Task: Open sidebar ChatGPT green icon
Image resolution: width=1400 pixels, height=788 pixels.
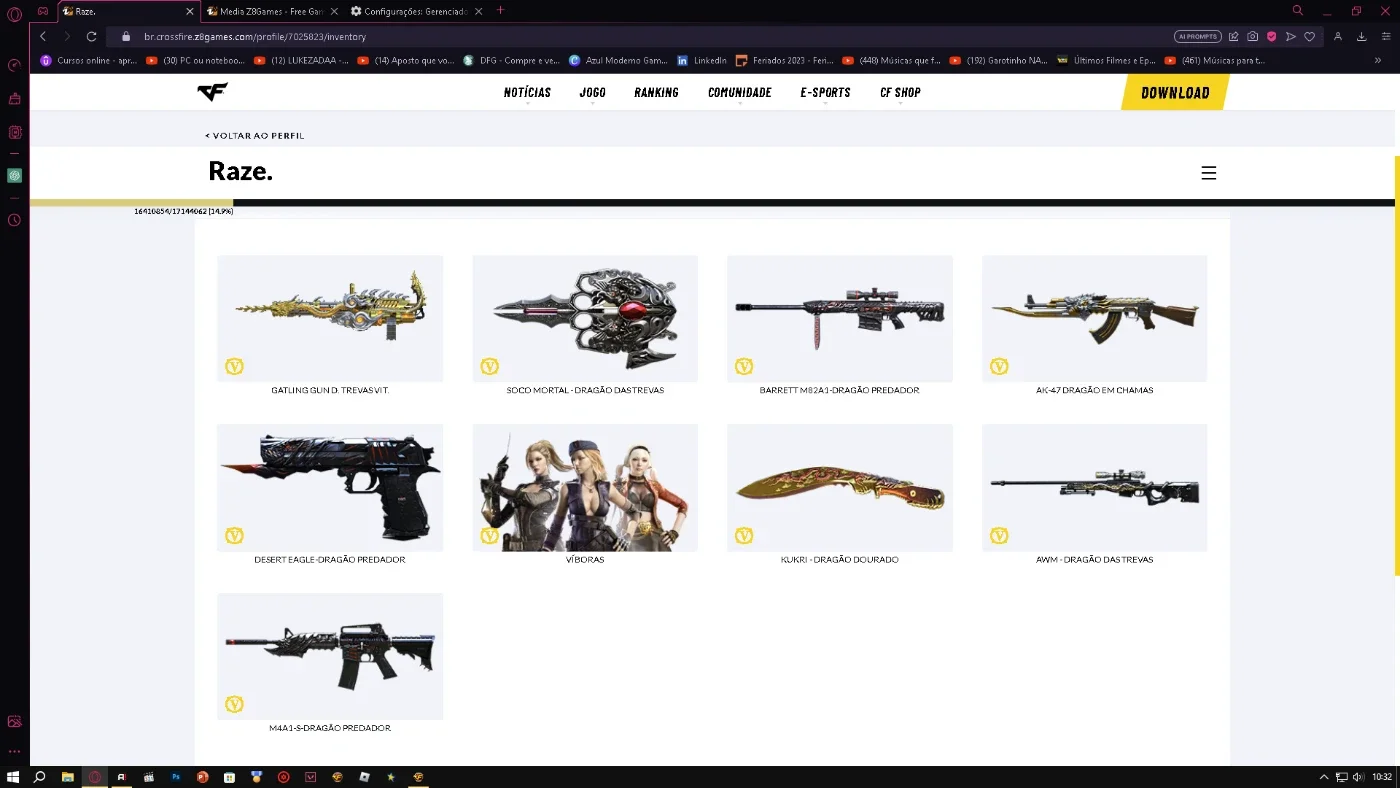Action: tap(14, 175)
